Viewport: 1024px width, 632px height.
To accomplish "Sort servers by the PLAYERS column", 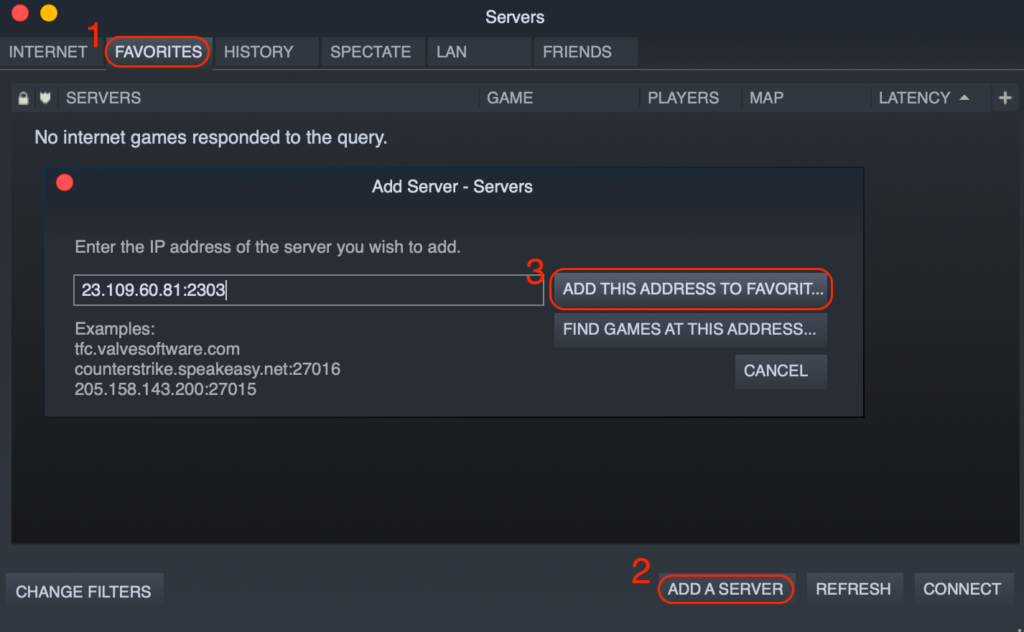I will [684, 97].
